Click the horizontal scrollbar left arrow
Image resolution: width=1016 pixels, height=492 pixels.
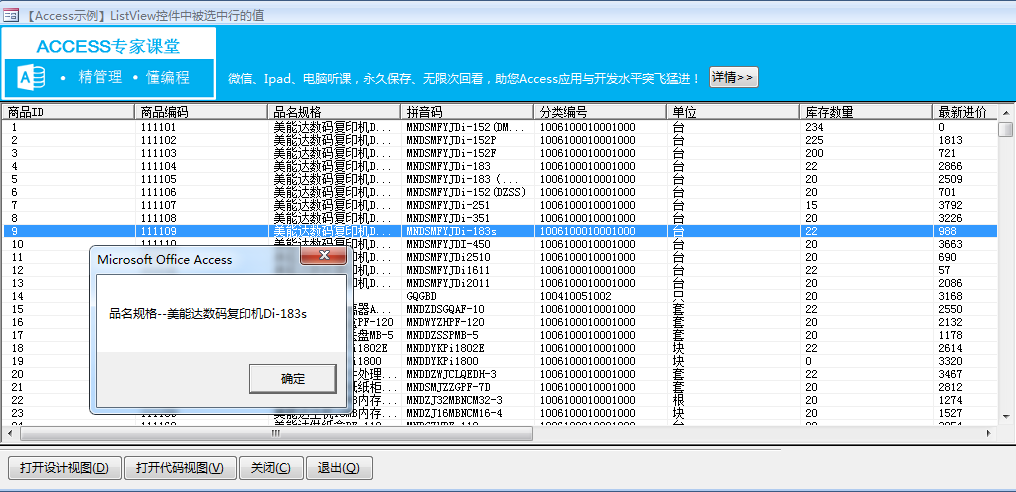[x=10, y=433]
